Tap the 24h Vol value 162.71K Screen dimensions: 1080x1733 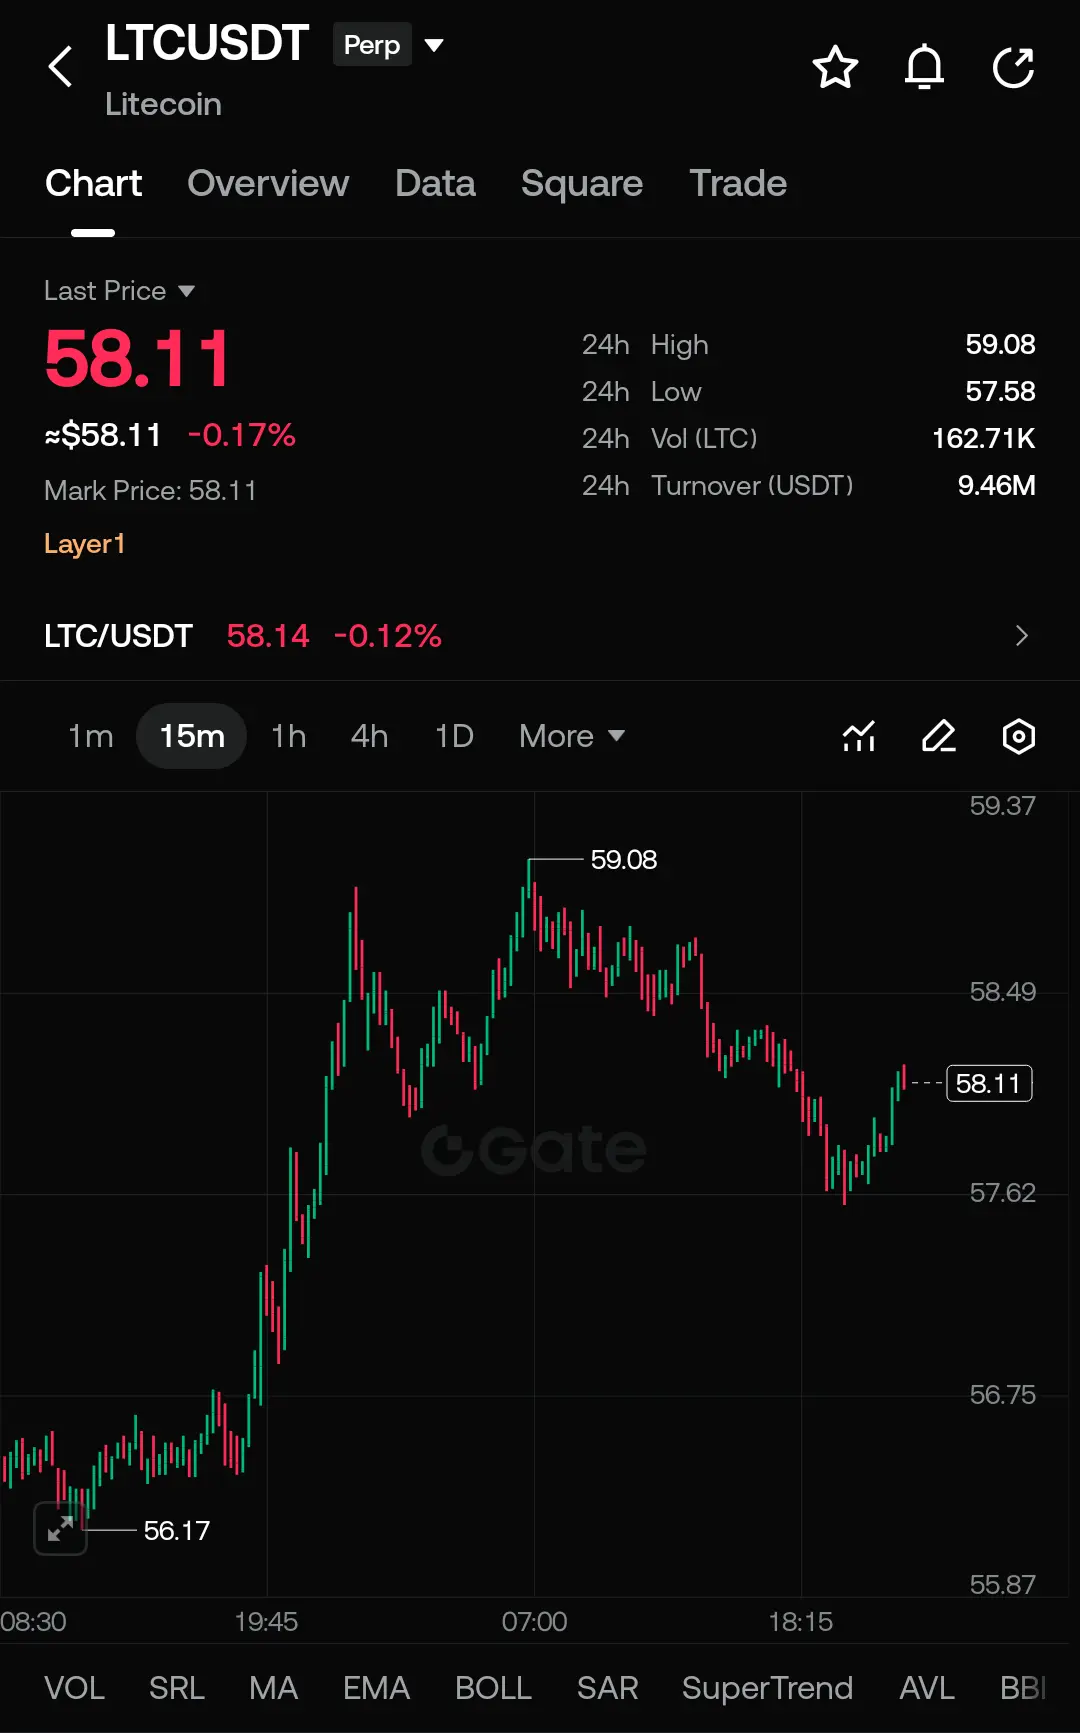(983, 439)
